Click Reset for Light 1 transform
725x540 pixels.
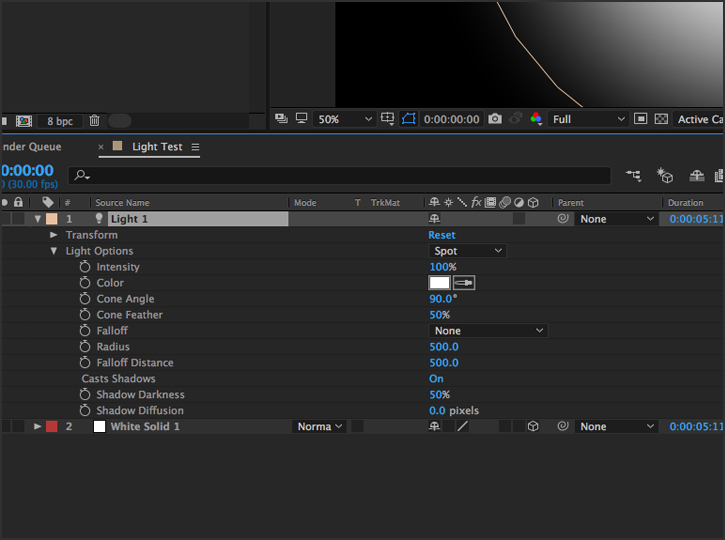(442, 235)
